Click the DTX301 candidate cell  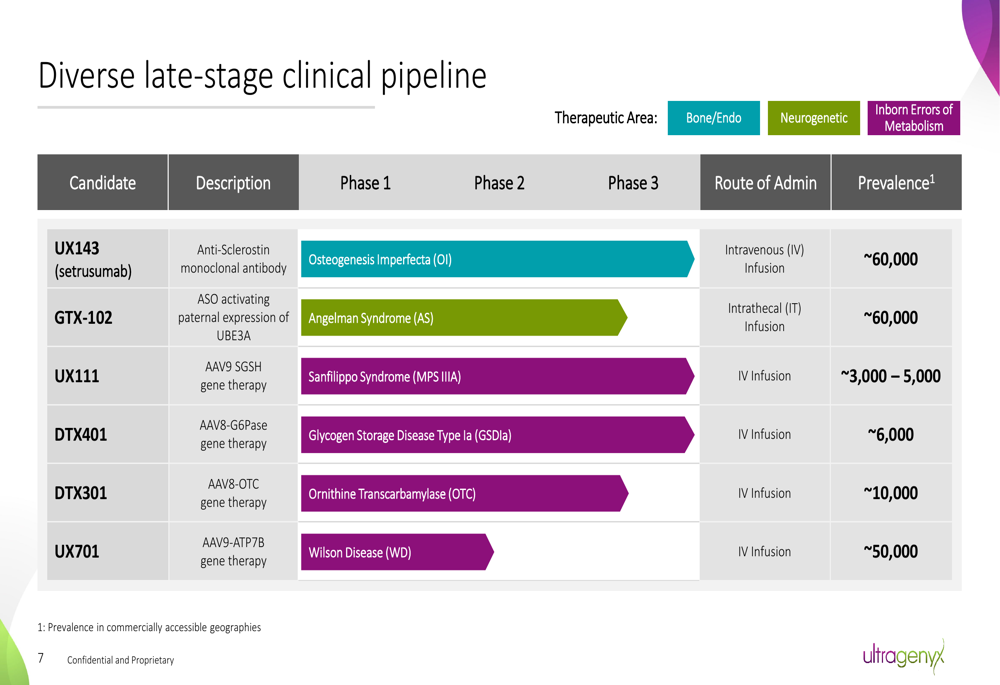pyautogui.click(x=108, y=493)
